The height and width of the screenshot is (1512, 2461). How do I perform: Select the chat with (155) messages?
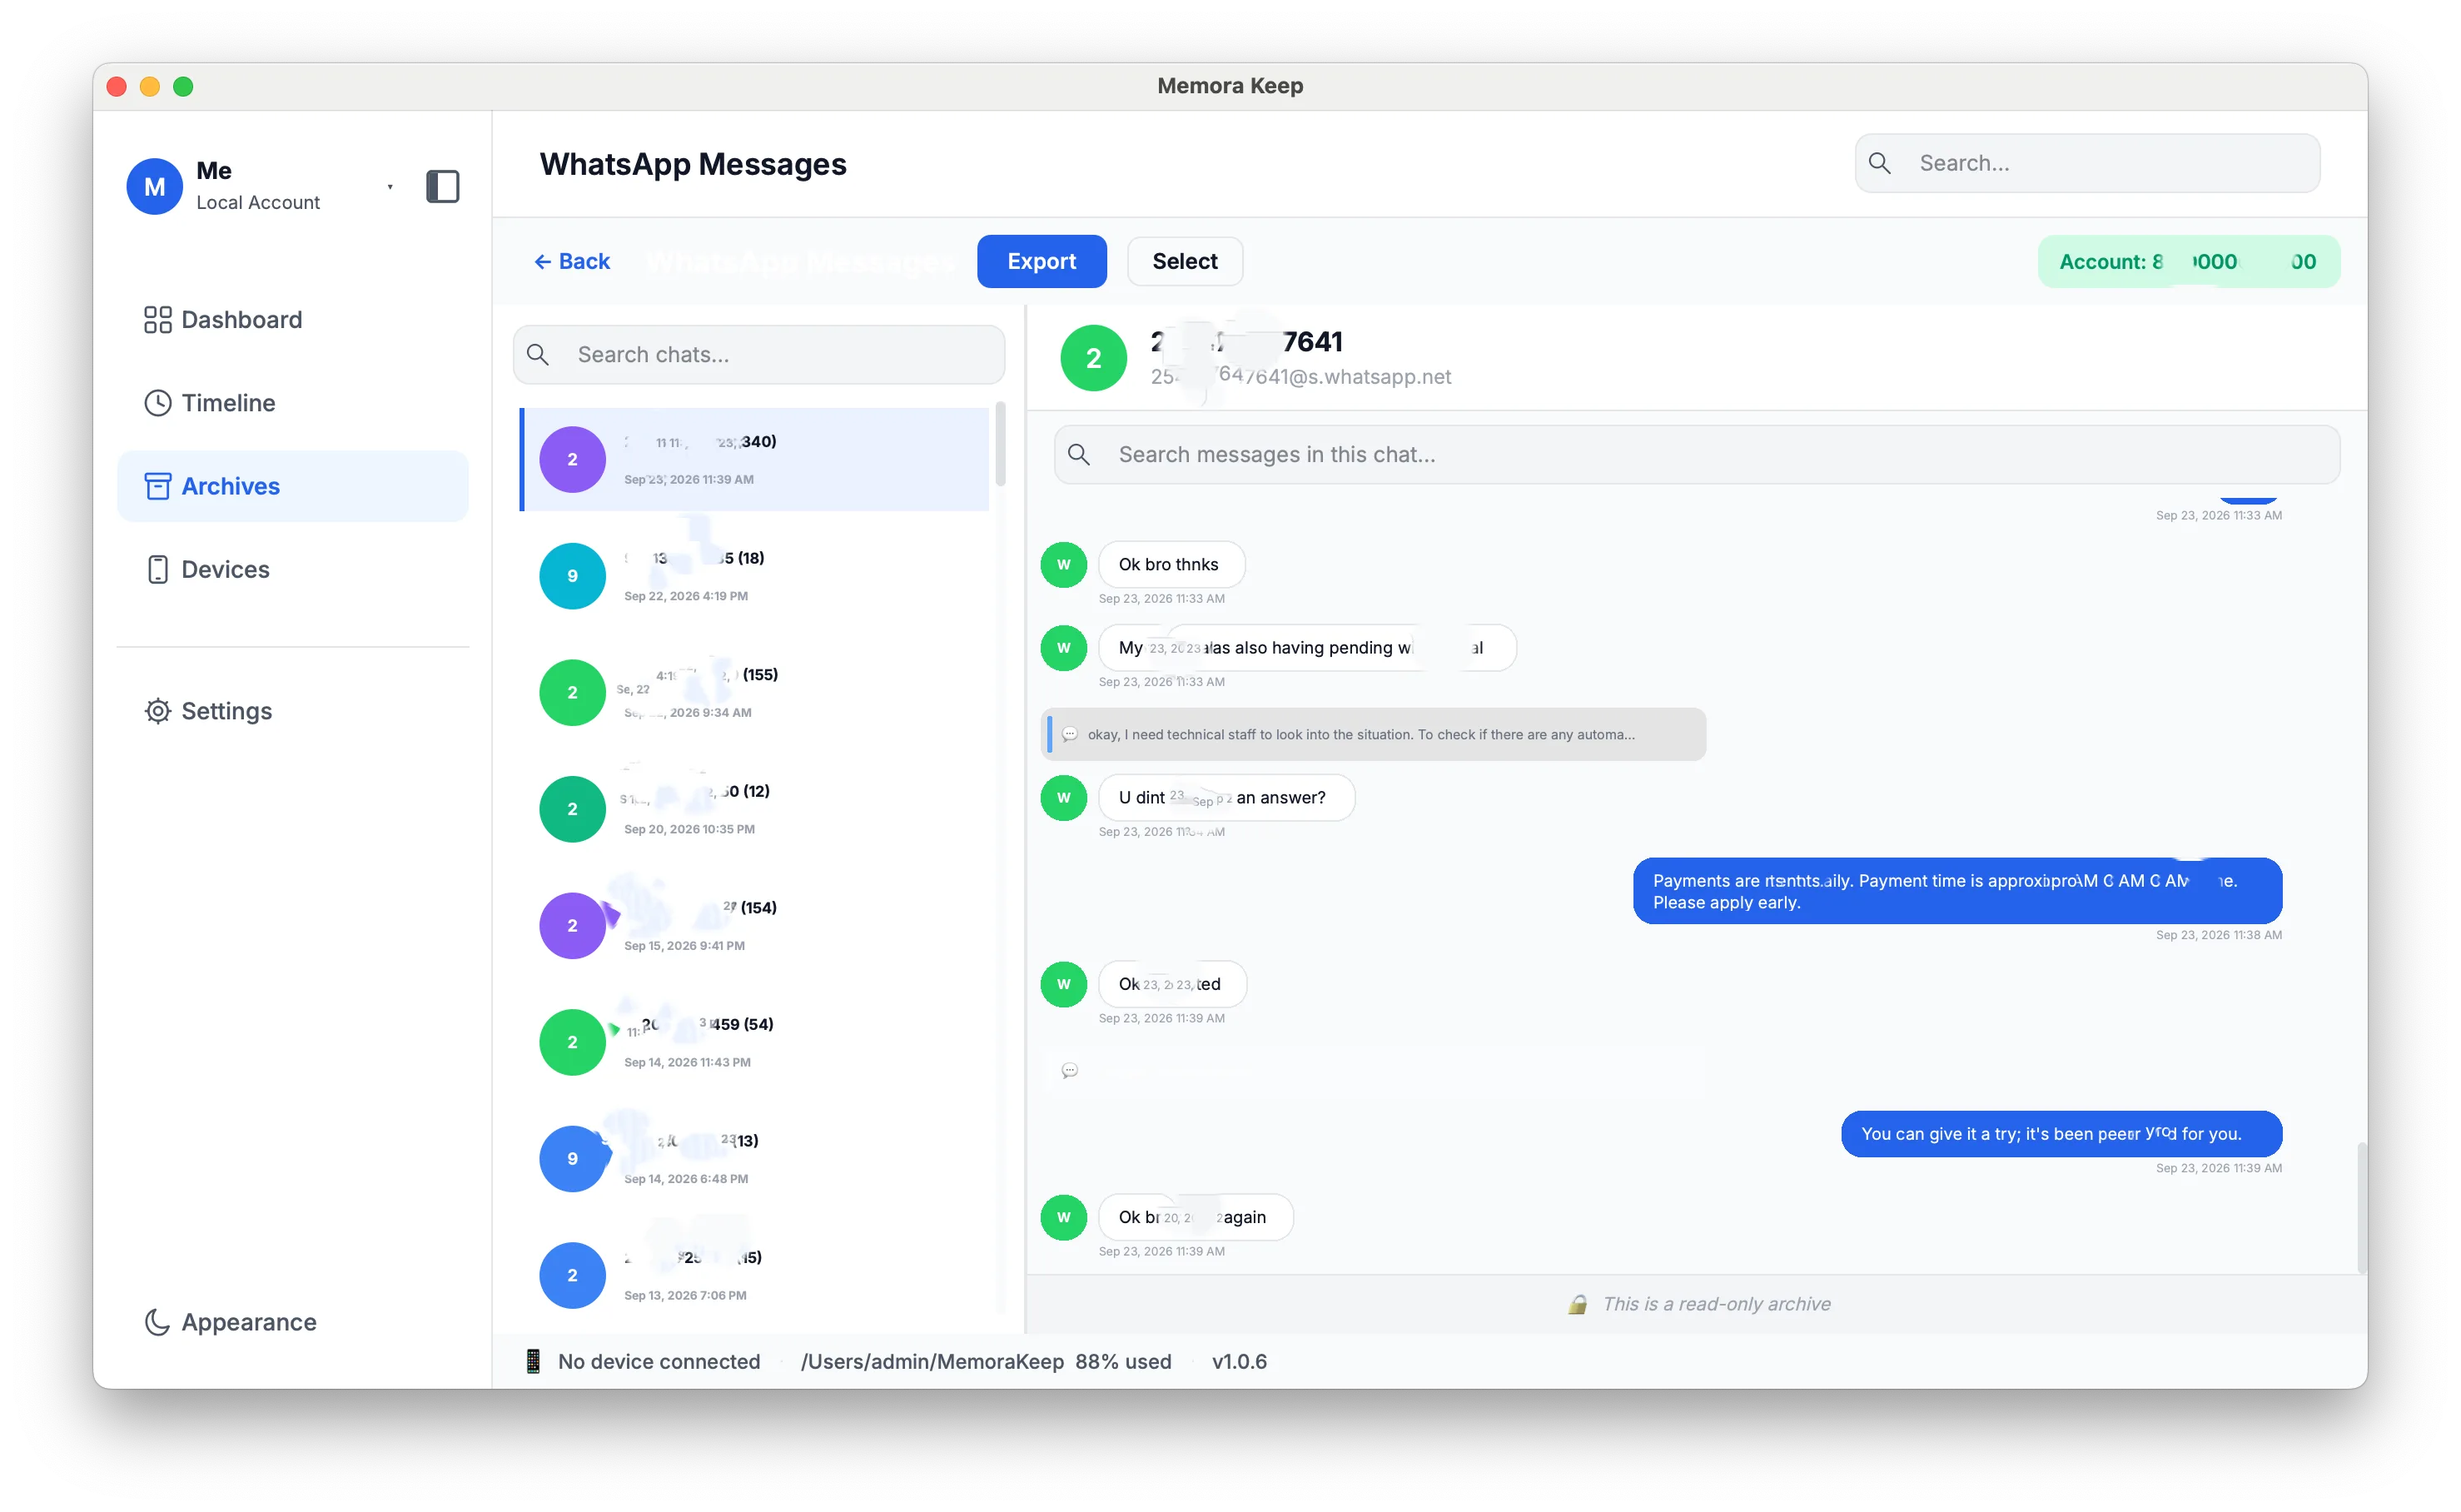(x=755, y=692)
